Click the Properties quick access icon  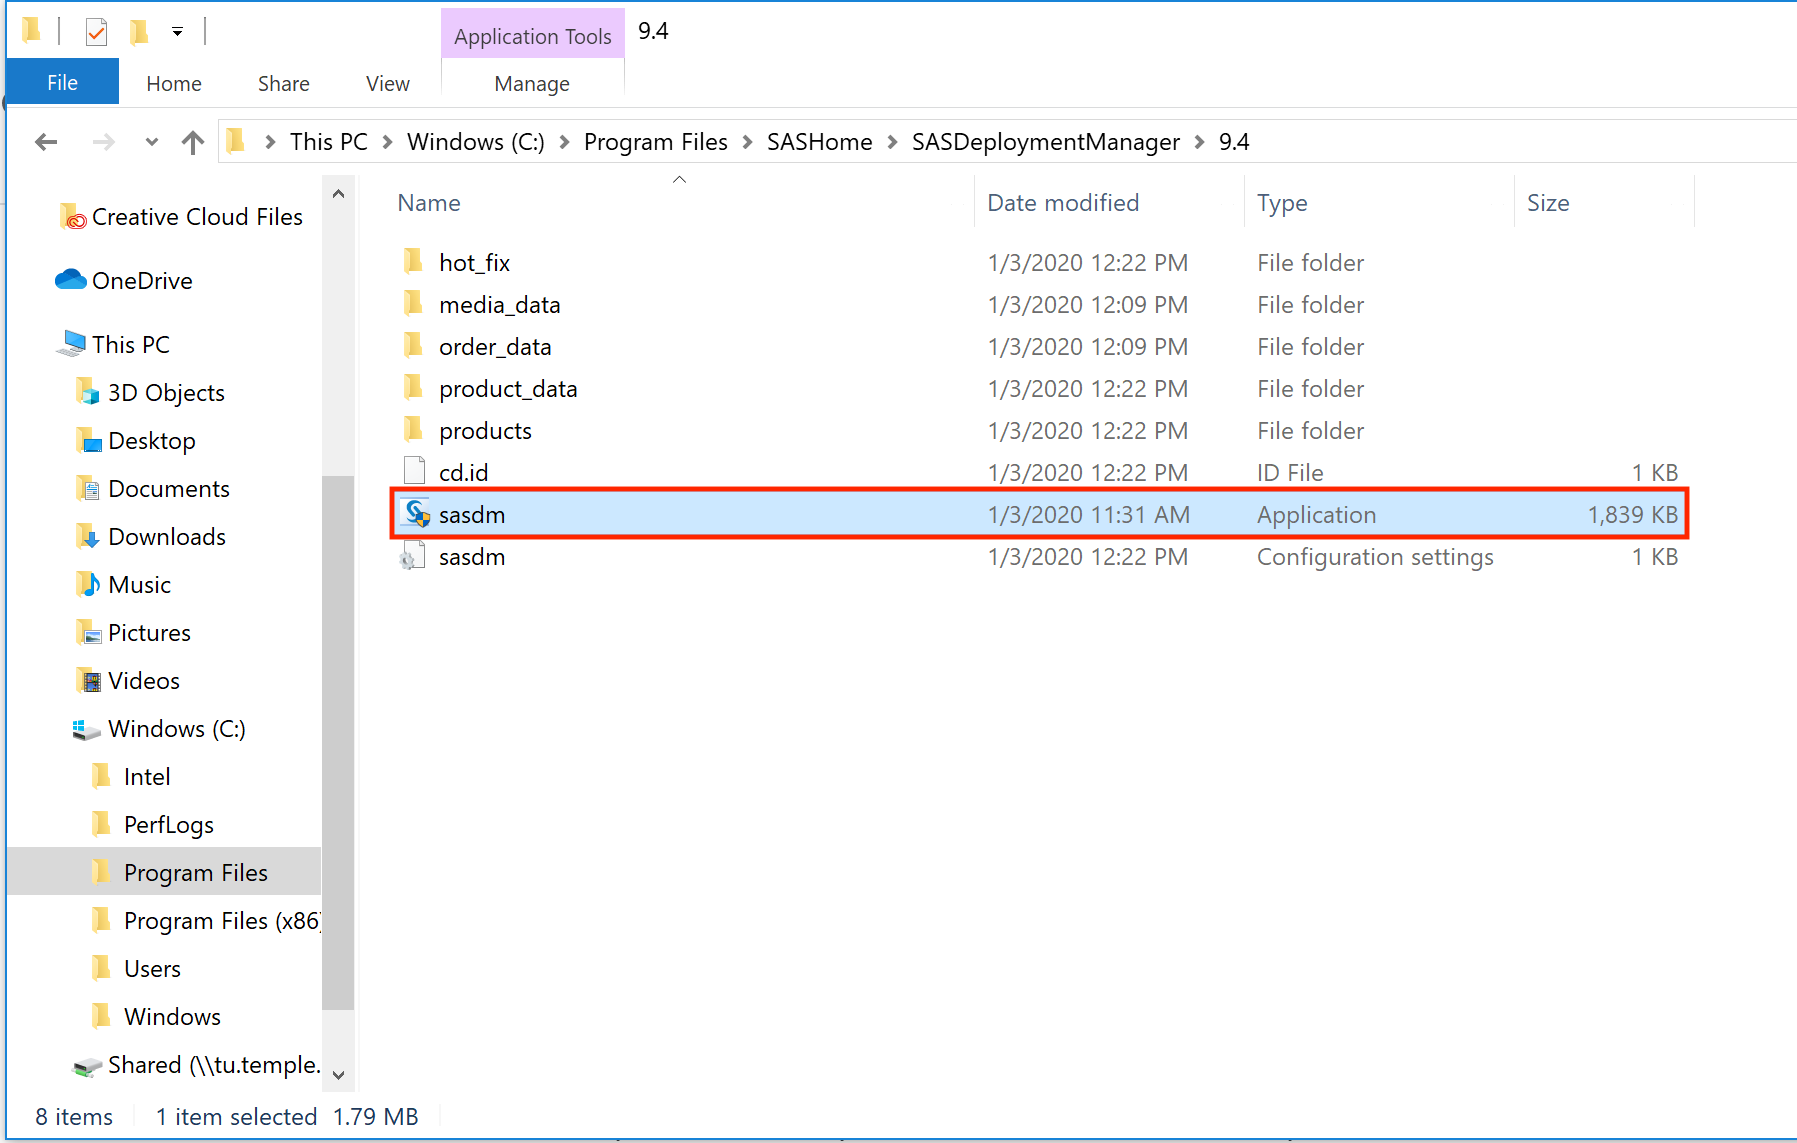[96, 32]
